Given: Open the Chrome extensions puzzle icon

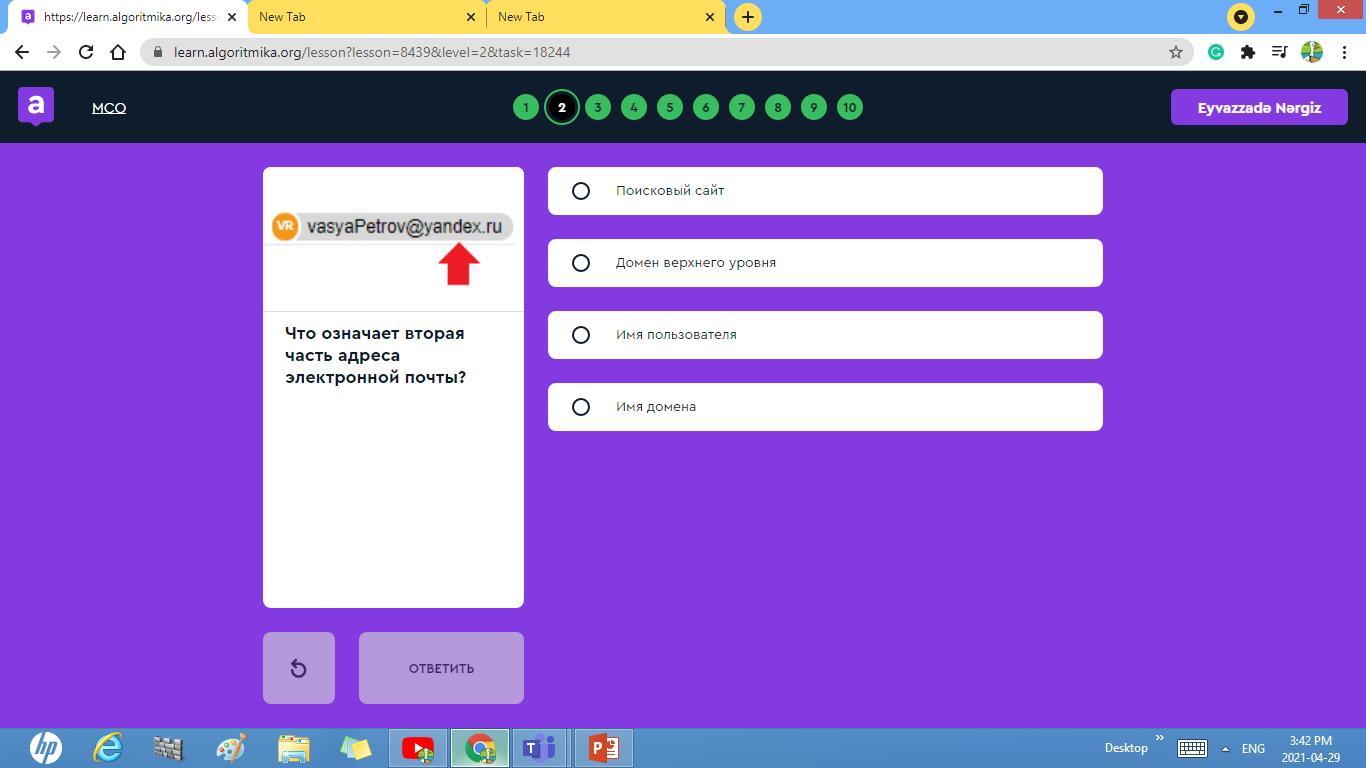Looking at the screenshot, I should [x=1247, y=52].
